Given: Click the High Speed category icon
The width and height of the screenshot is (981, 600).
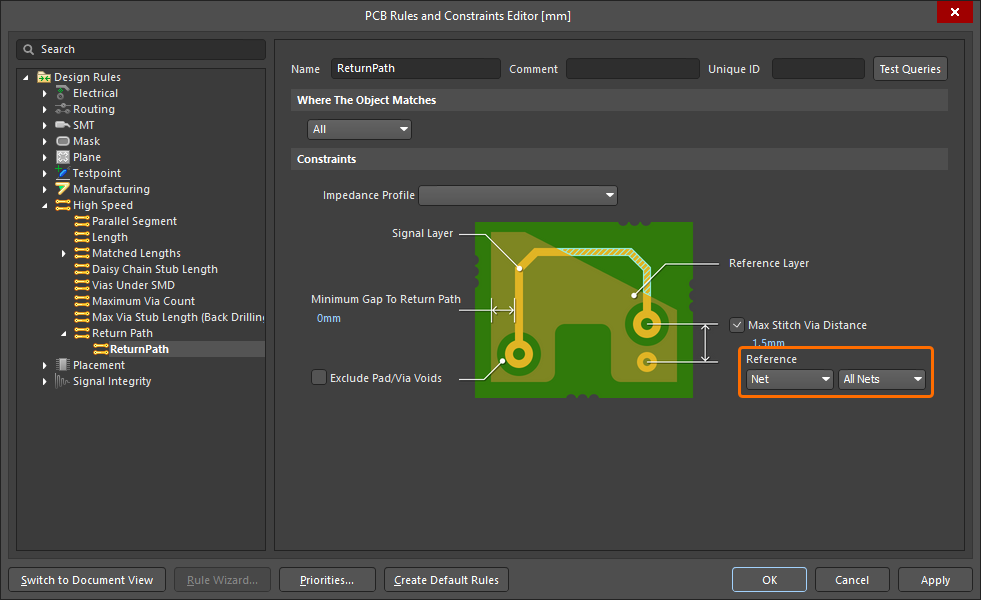Looking at the screenshot, I should [63, 205].
